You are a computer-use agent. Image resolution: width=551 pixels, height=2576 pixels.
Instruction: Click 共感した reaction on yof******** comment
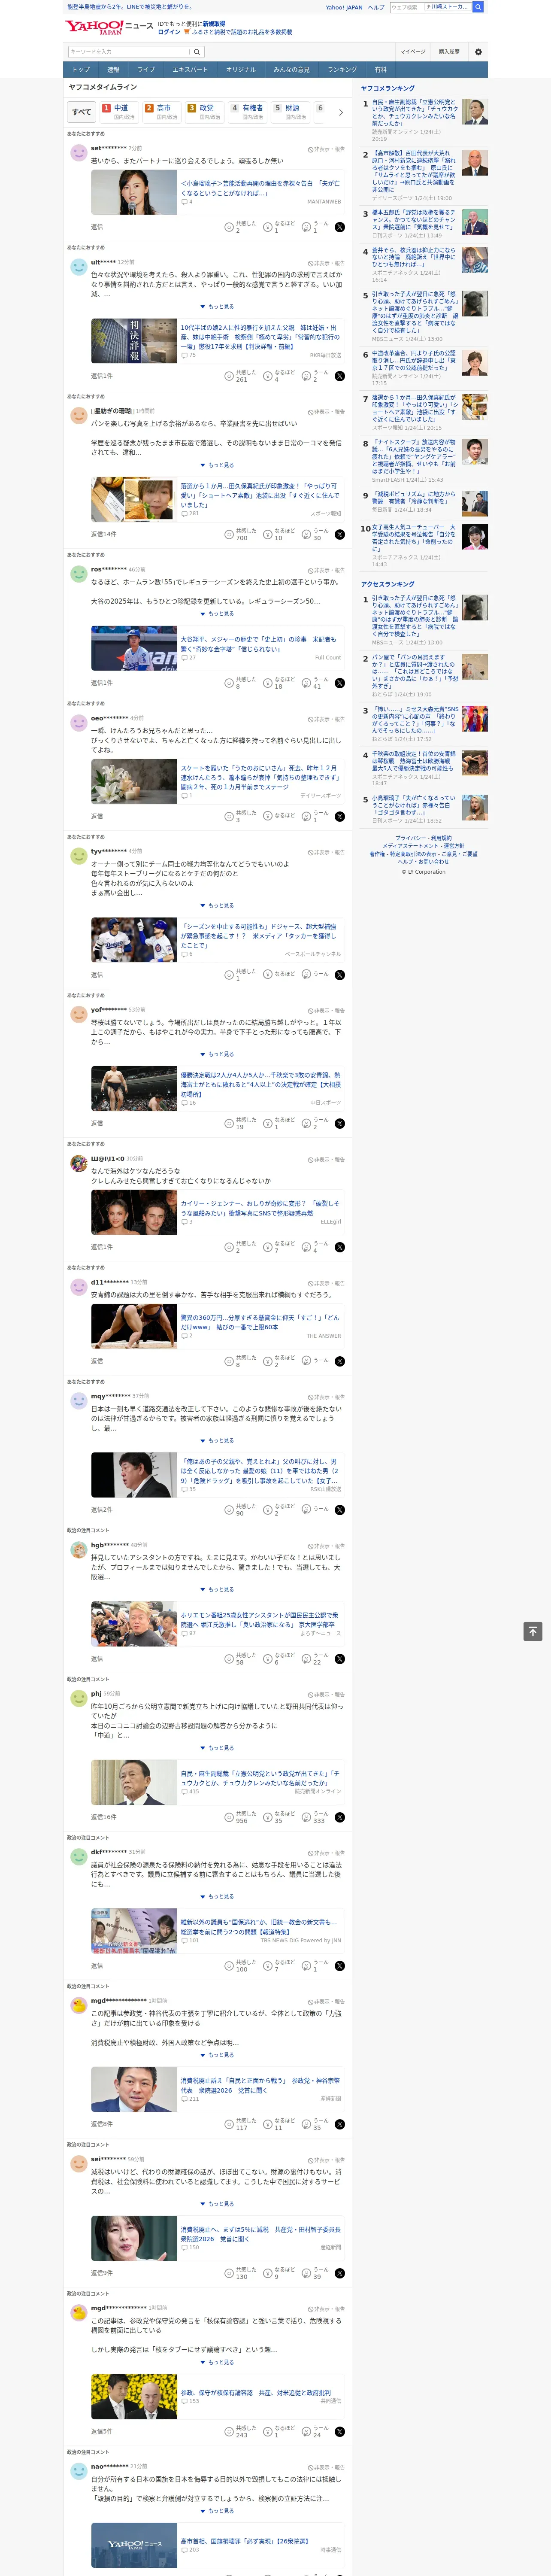(x=241, y=1124)
